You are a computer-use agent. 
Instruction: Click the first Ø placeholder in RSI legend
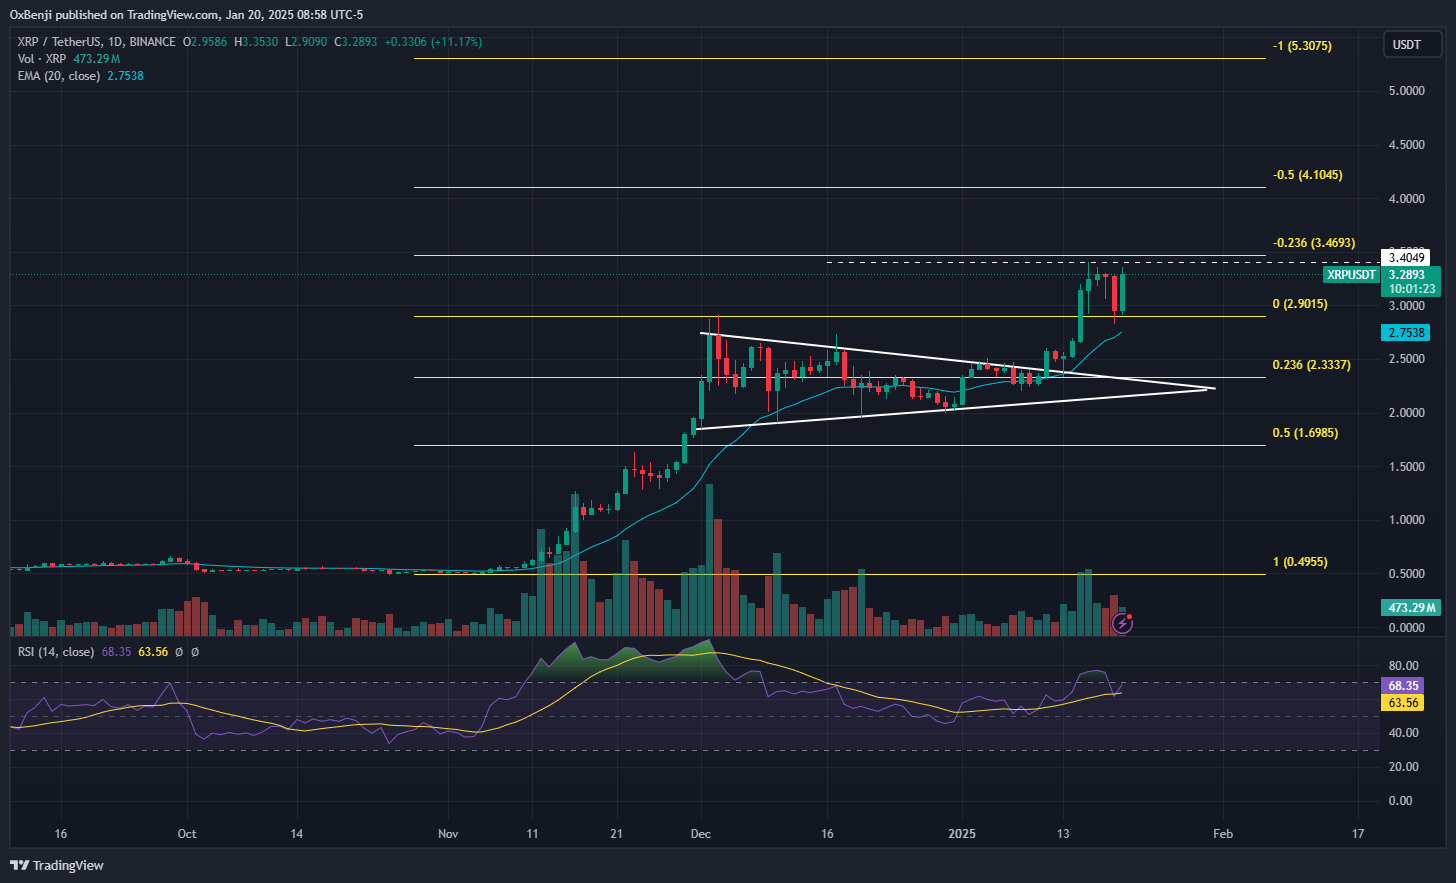click(x=179, y=651)
